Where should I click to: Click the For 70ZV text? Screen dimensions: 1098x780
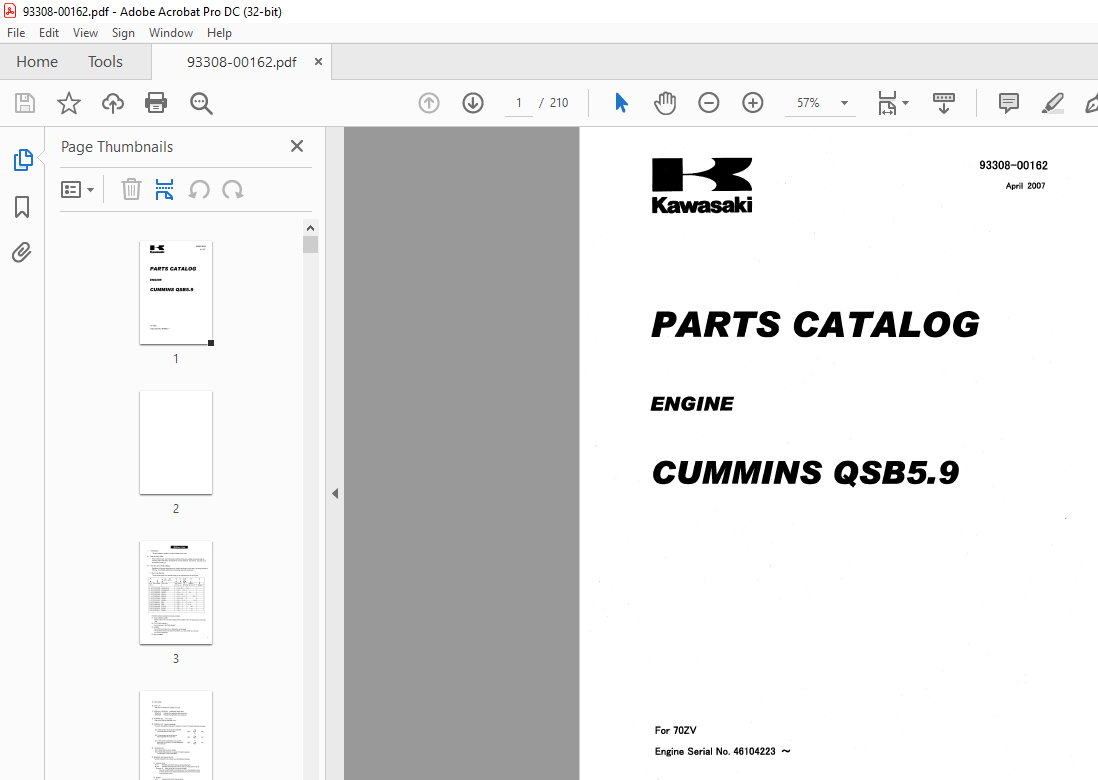click(675, 730)
